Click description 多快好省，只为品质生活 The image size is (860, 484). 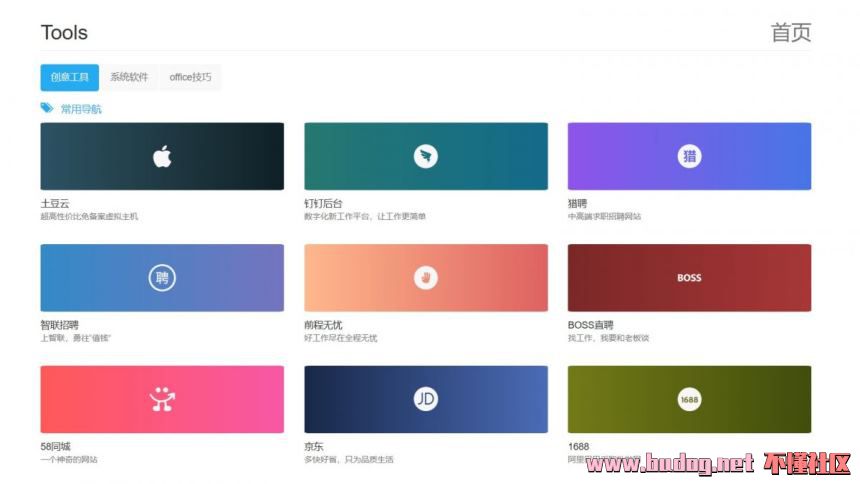[x=349, y=460]
